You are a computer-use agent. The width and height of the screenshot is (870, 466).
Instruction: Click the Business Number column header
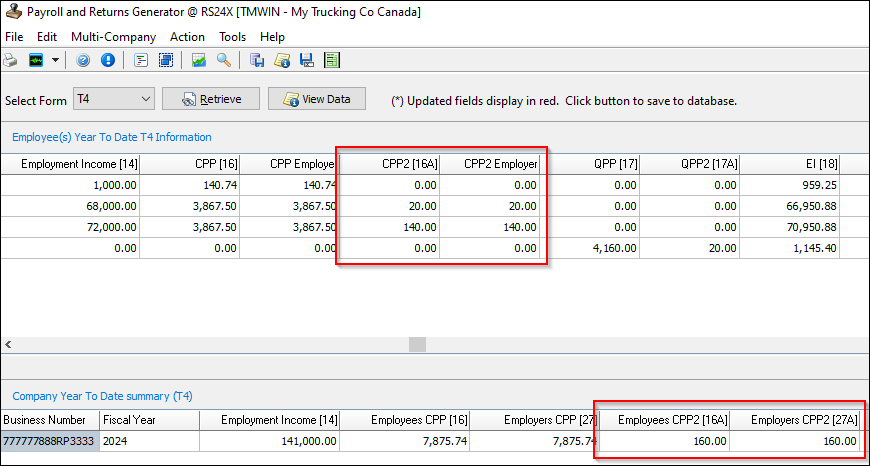pyautogui.click(x=50, y=420)
